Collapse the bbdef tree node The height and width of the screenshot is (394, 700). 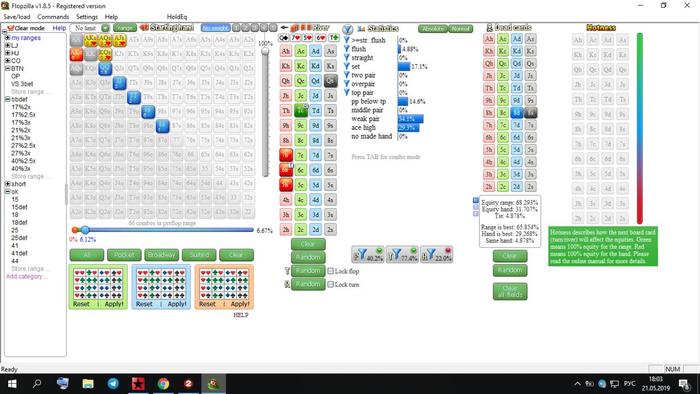click(8, 99)
